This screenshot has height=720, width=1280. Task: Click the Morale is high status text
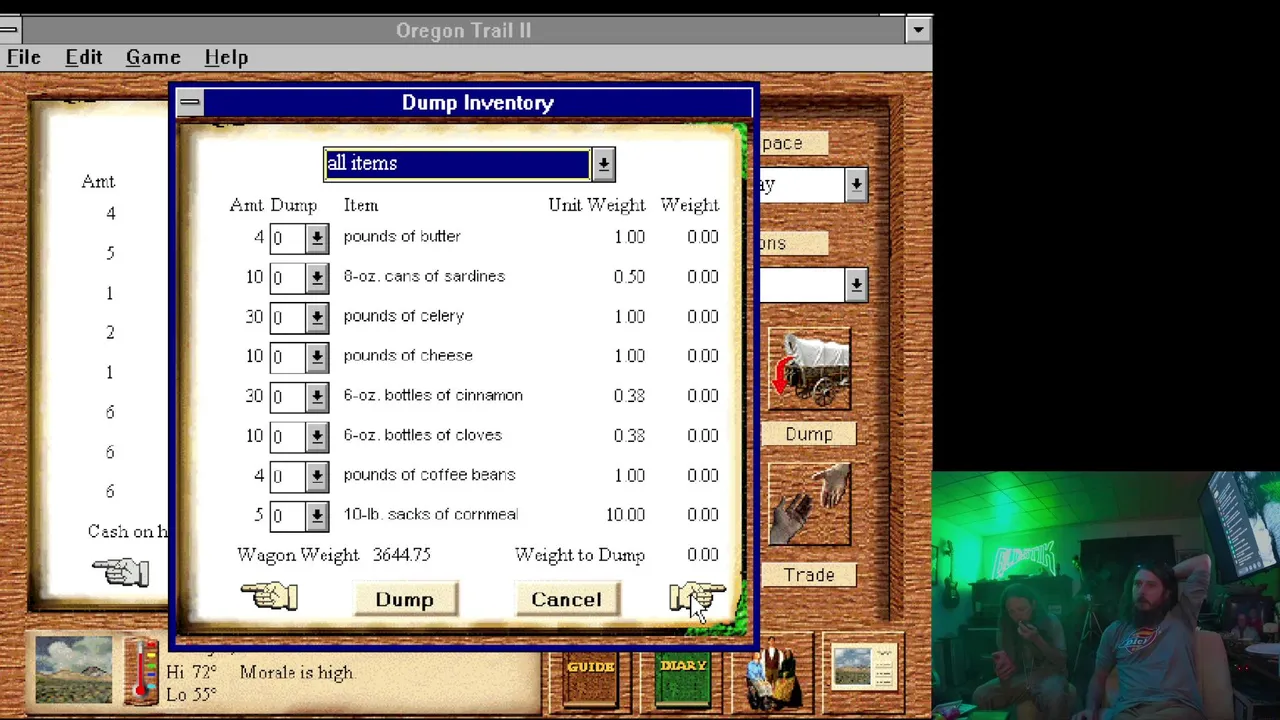[297, 673]
